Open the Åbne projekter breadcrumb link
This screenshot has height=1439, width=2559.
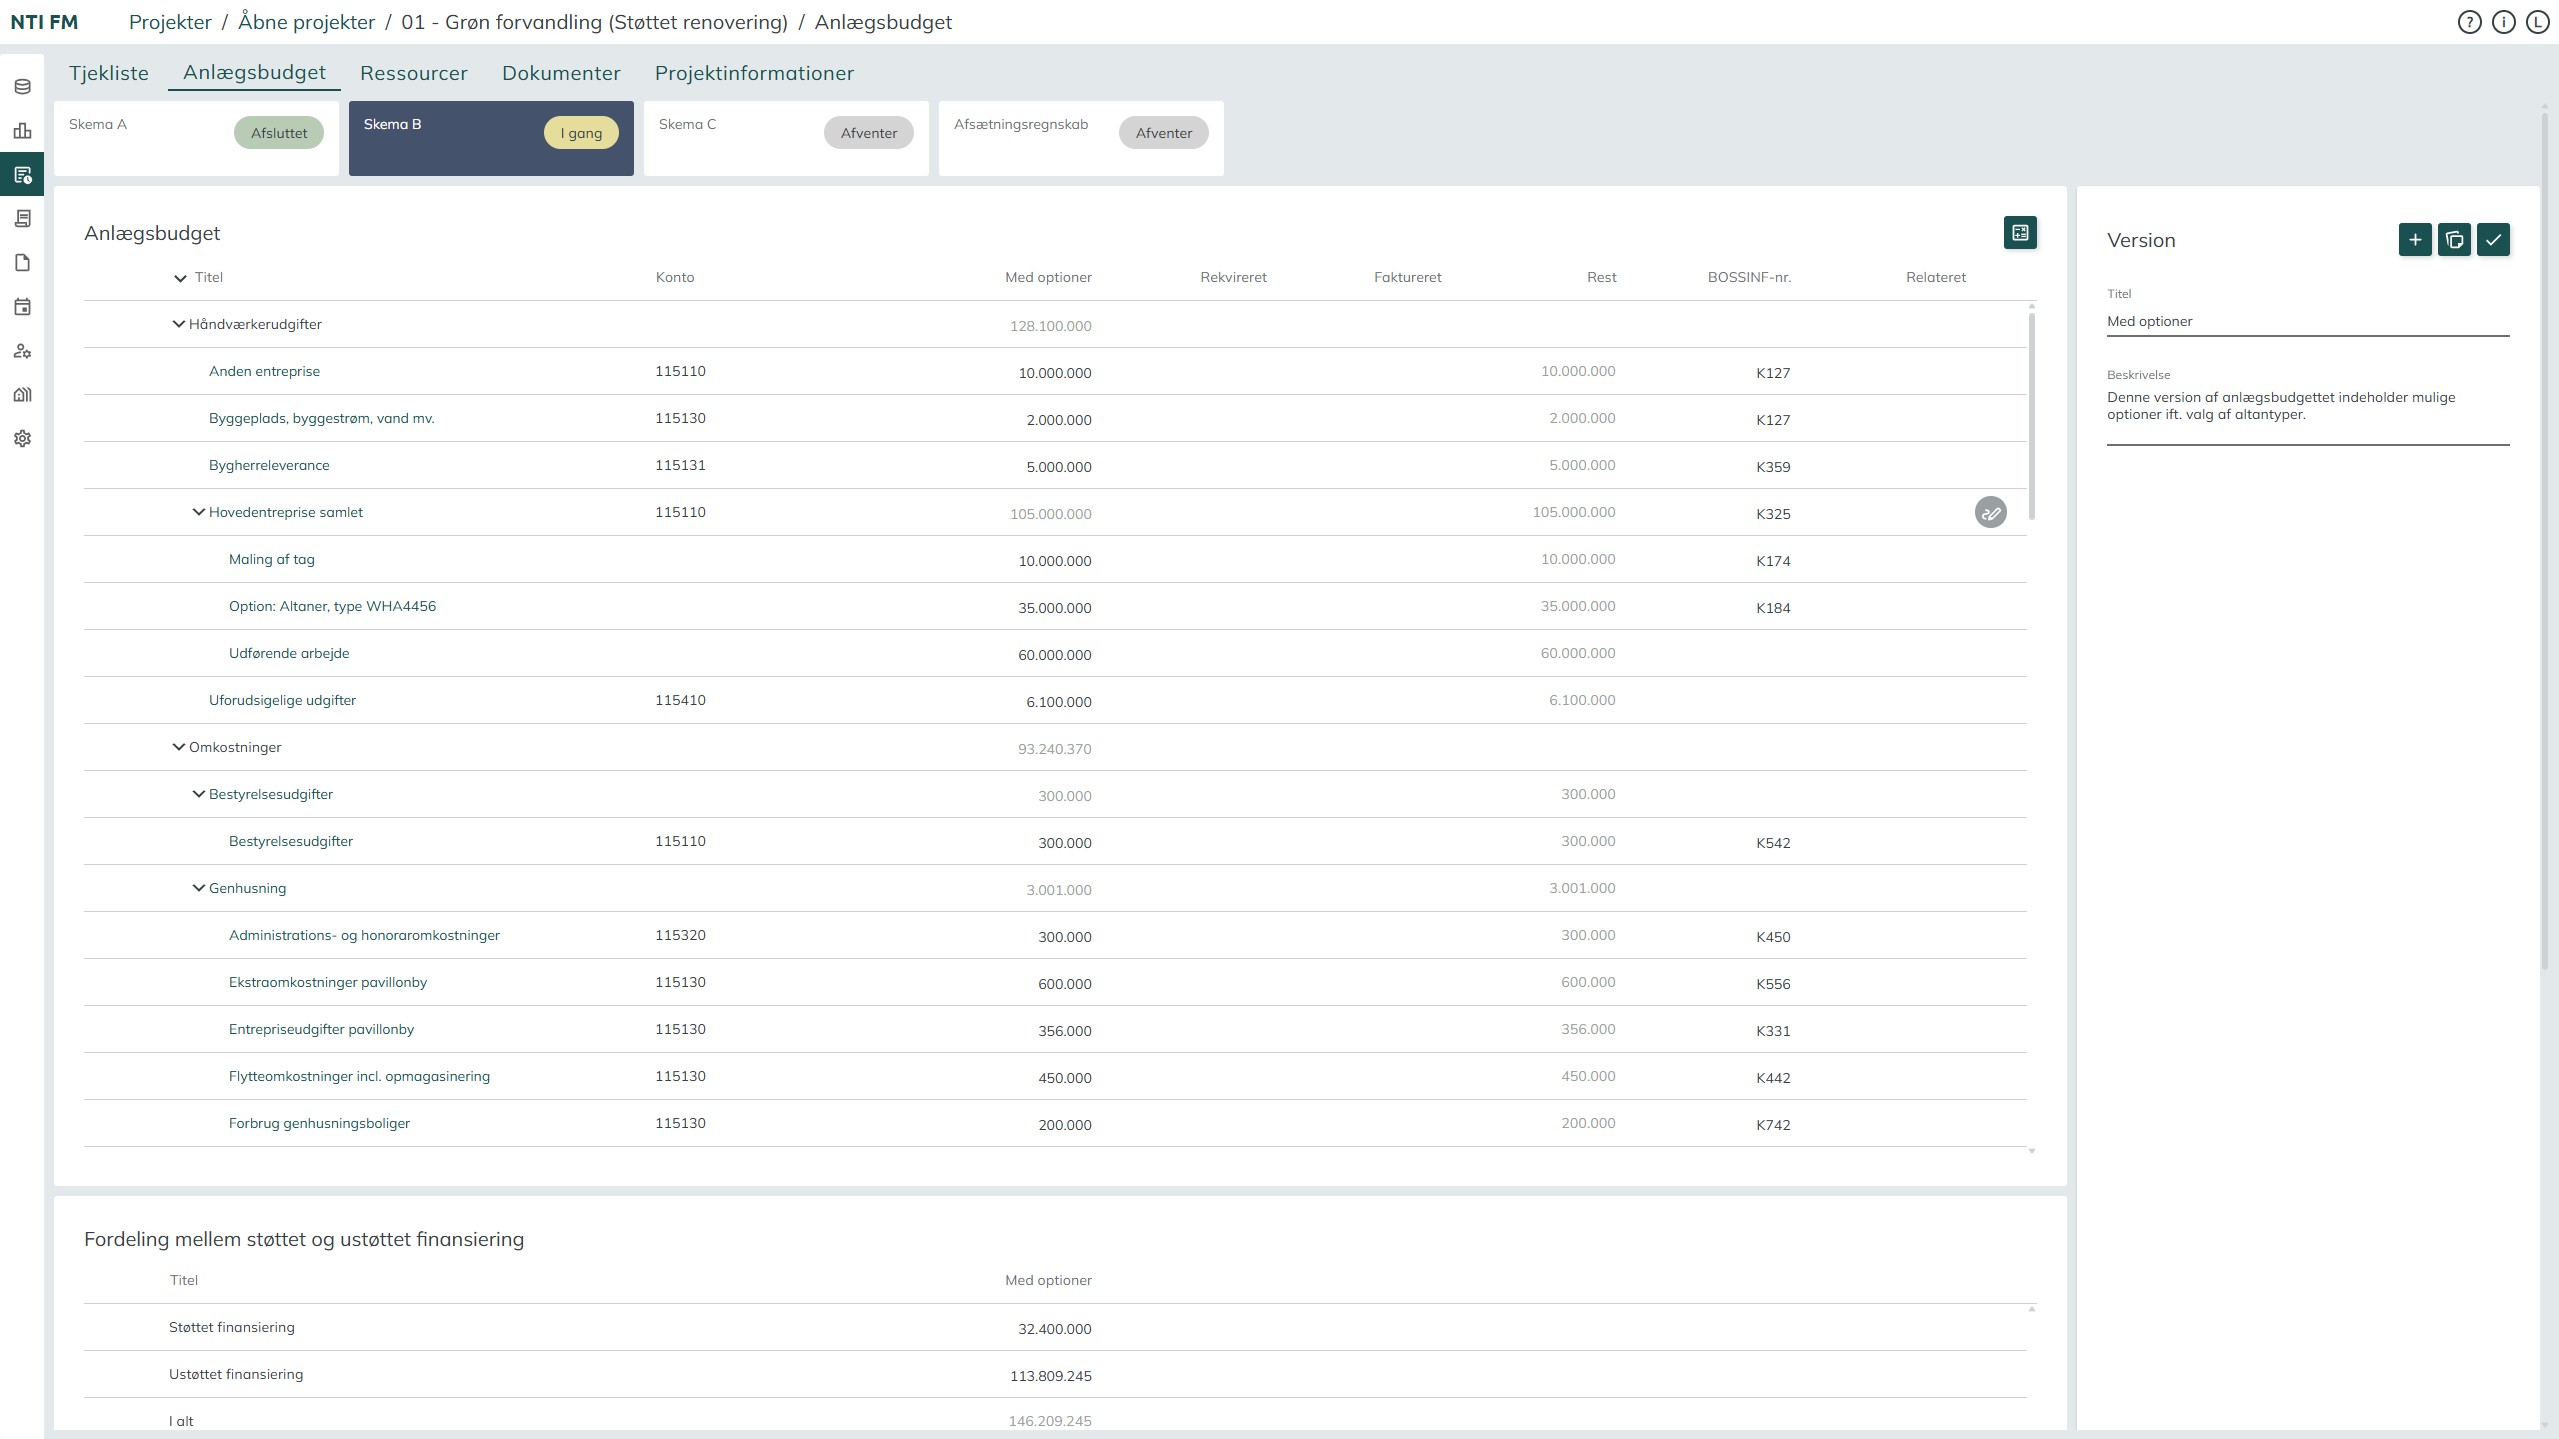coord(306,22)
